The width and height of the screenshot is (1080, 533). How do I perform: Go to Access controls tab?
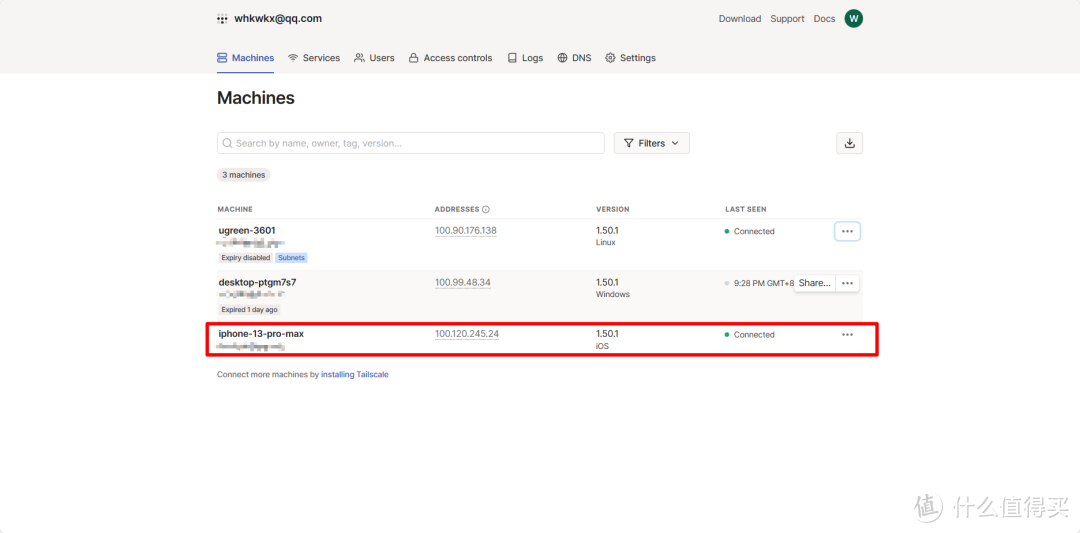[450, 58]
